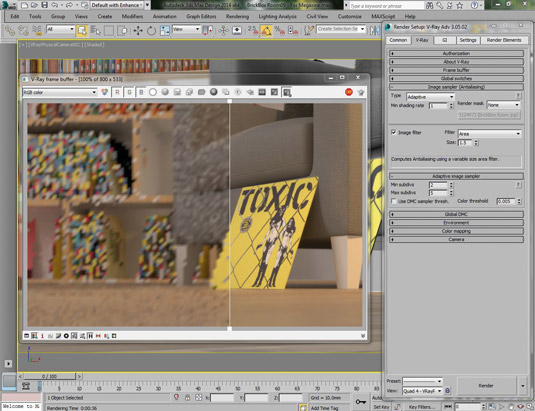Click the Min subdivs input field
The height and width of the screenshot is (411, 535).
pos(438,185)
